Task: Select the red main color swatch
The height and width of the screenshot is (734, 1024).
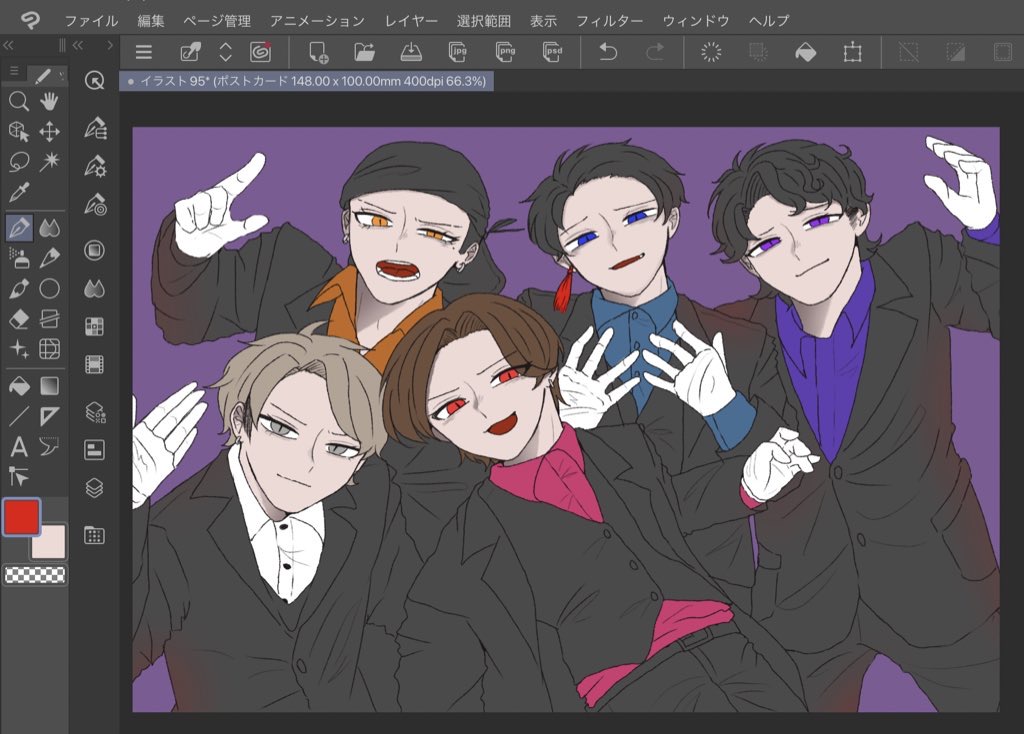Action: [22, 517]
